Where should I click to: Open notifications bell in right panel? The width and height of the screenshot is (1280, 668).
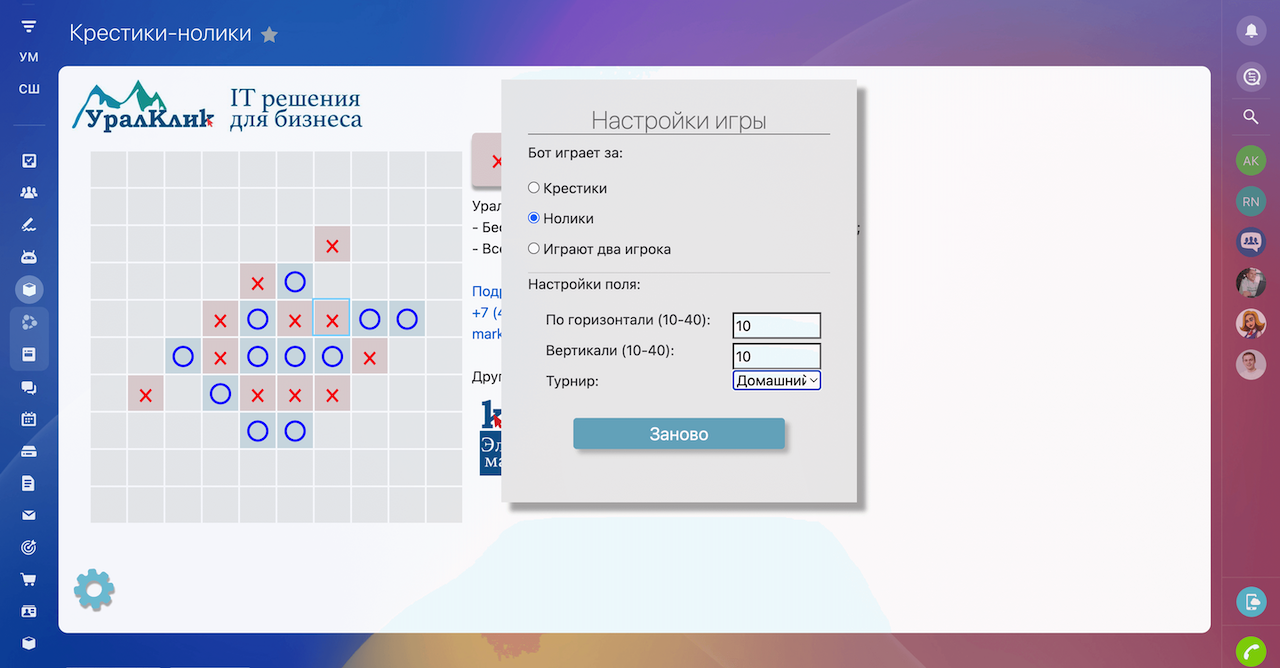click(x=1250, y=30)
